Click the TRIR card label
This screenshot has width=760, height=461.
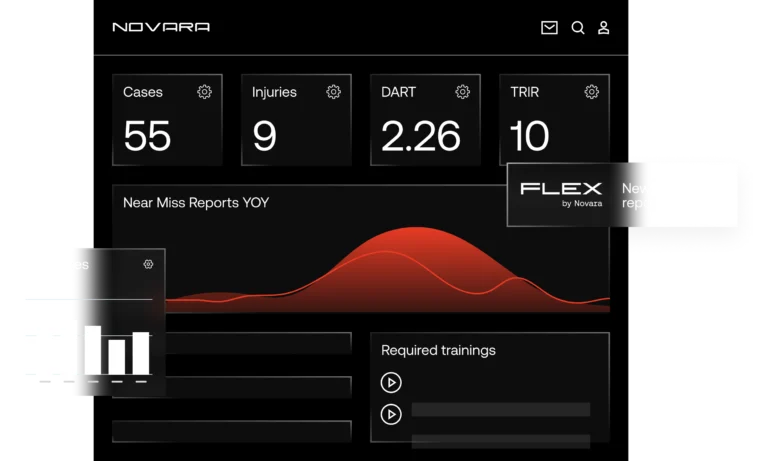coord(524,92)
